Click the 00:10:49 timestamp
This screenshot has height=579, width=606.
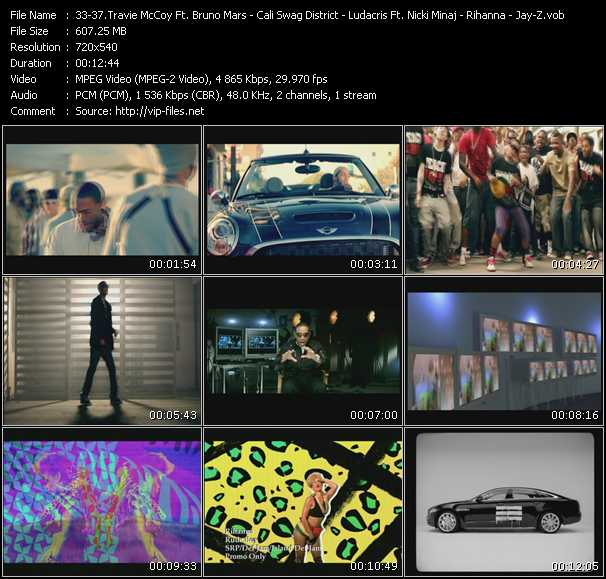(374, 566)
